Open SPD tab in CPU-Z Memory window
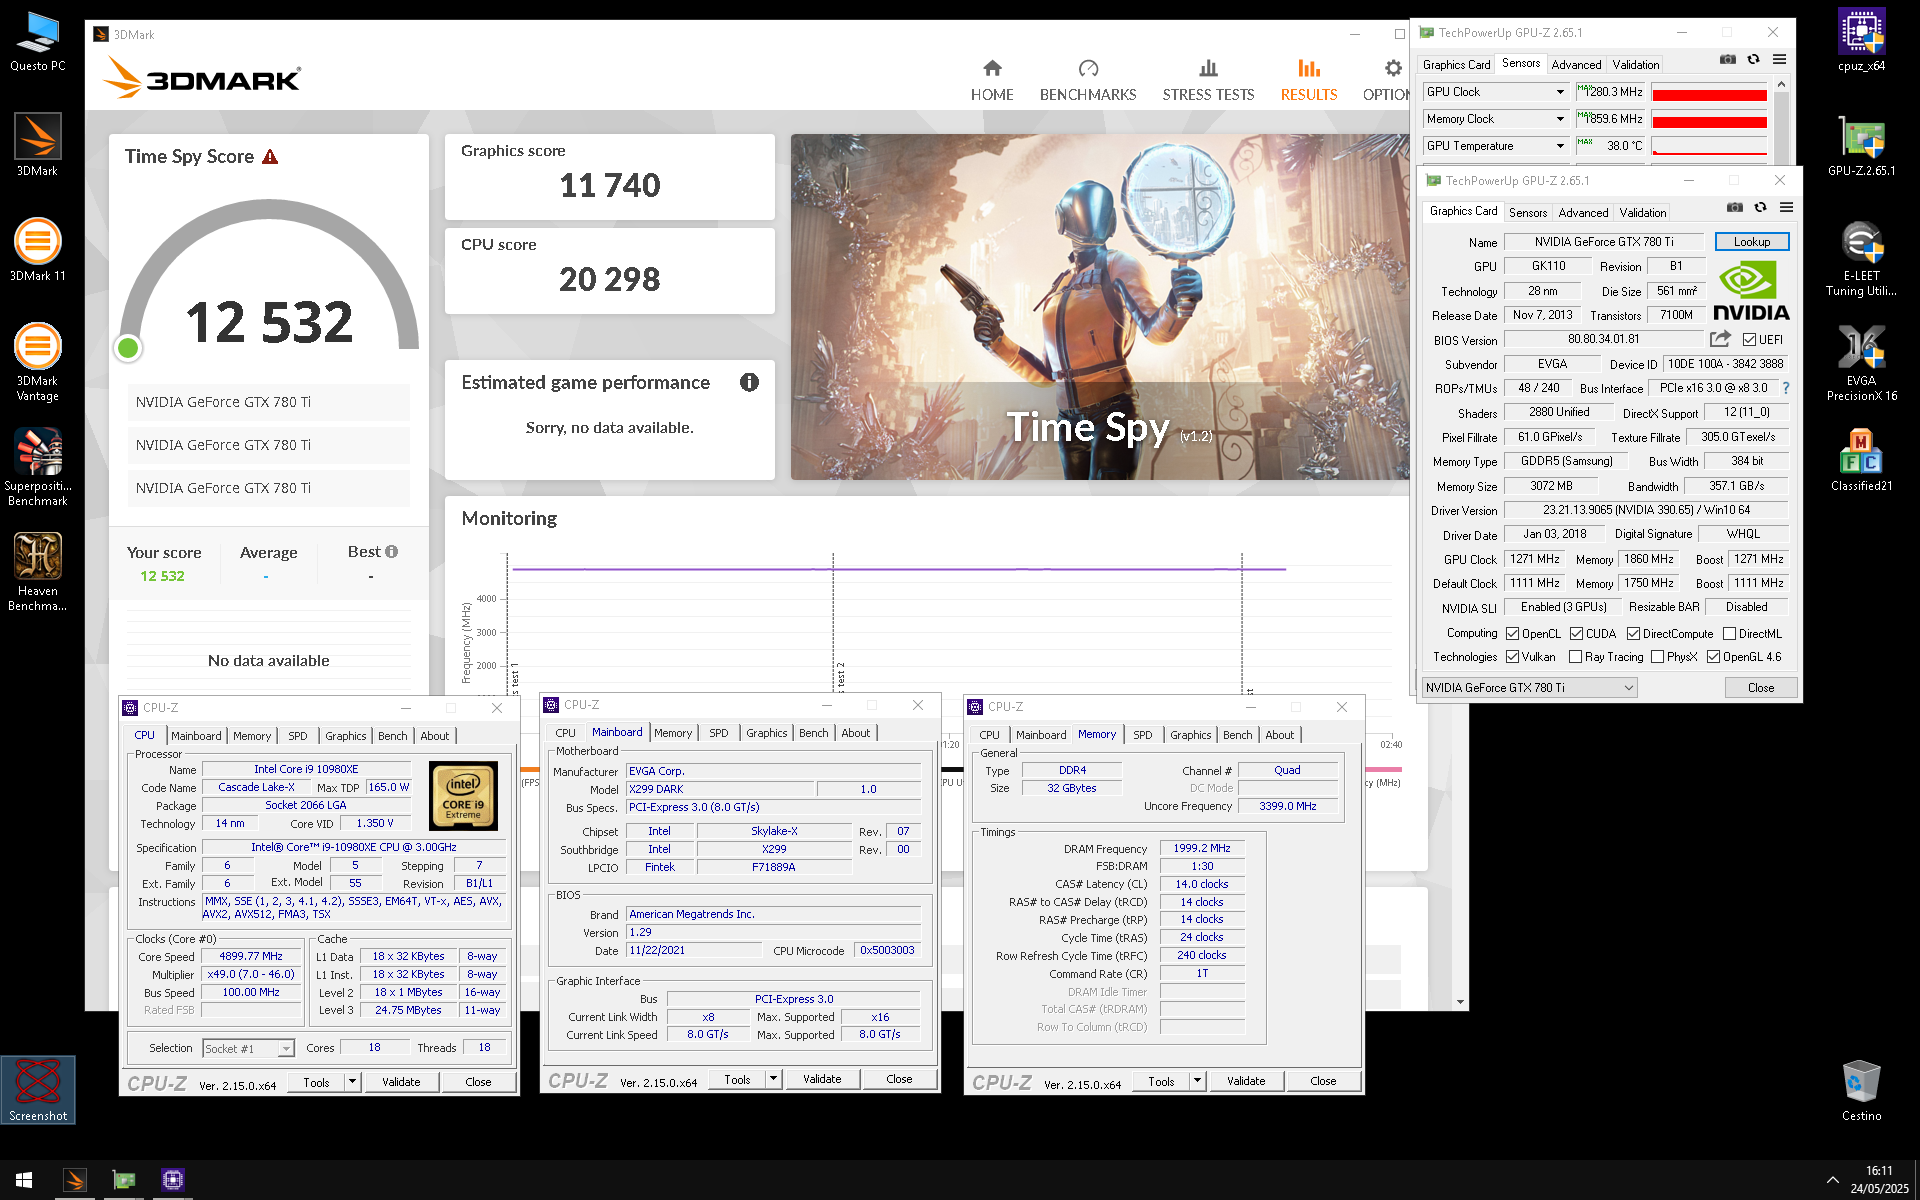 [1142, 735]
